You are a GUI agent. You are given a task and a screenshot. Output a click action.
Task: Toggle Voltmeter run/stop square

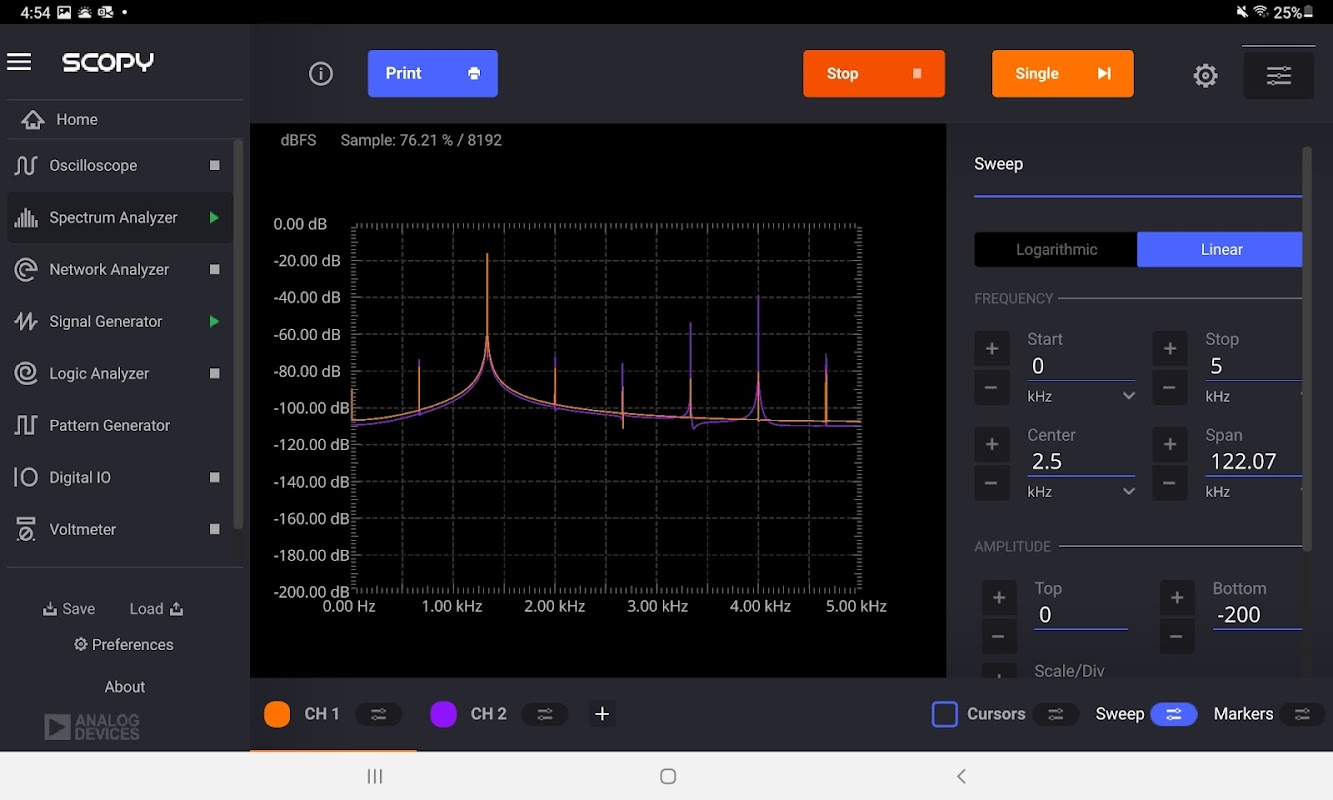coord(214,530)
